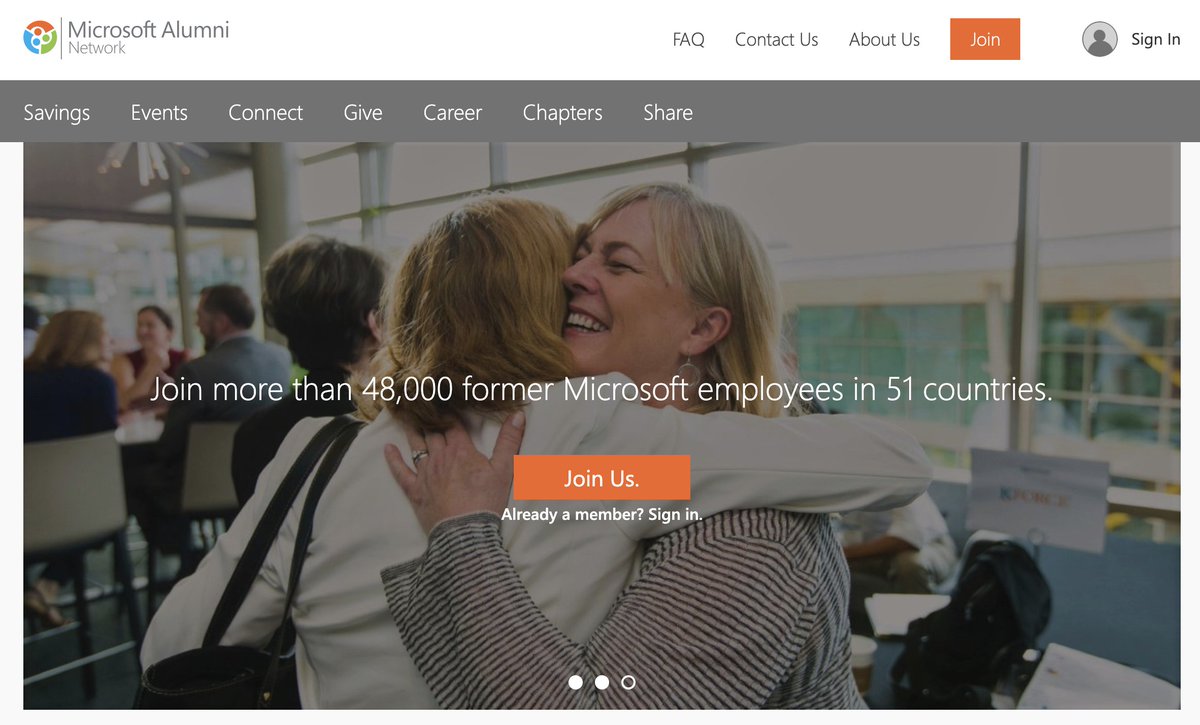Click Already a member? Sign in. link
Image resolution: width=1200 pixels, height=725 pixels.
tap(602, 515)
